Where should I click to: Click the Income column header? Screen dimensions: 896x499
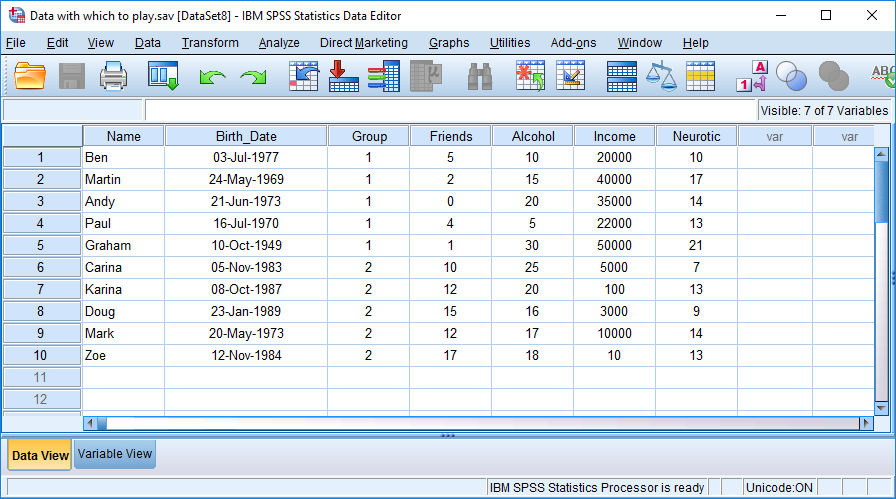point(614,136)
